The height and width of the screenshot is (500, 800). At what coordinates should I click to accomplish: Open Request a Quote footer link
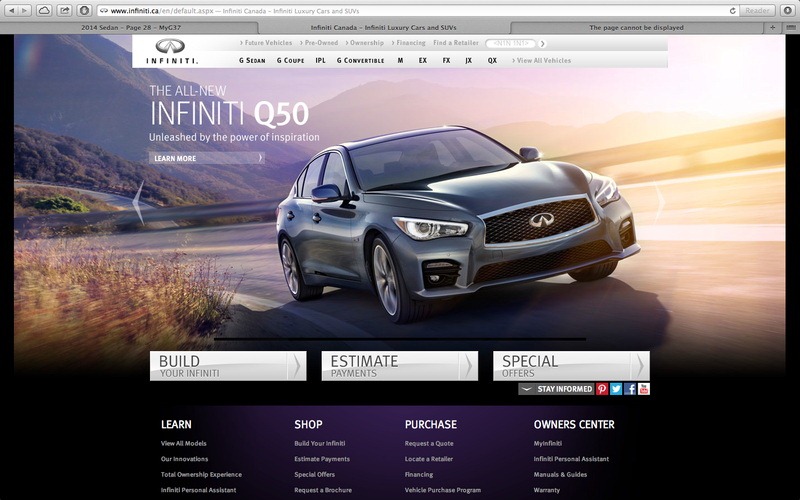(429, 443)
